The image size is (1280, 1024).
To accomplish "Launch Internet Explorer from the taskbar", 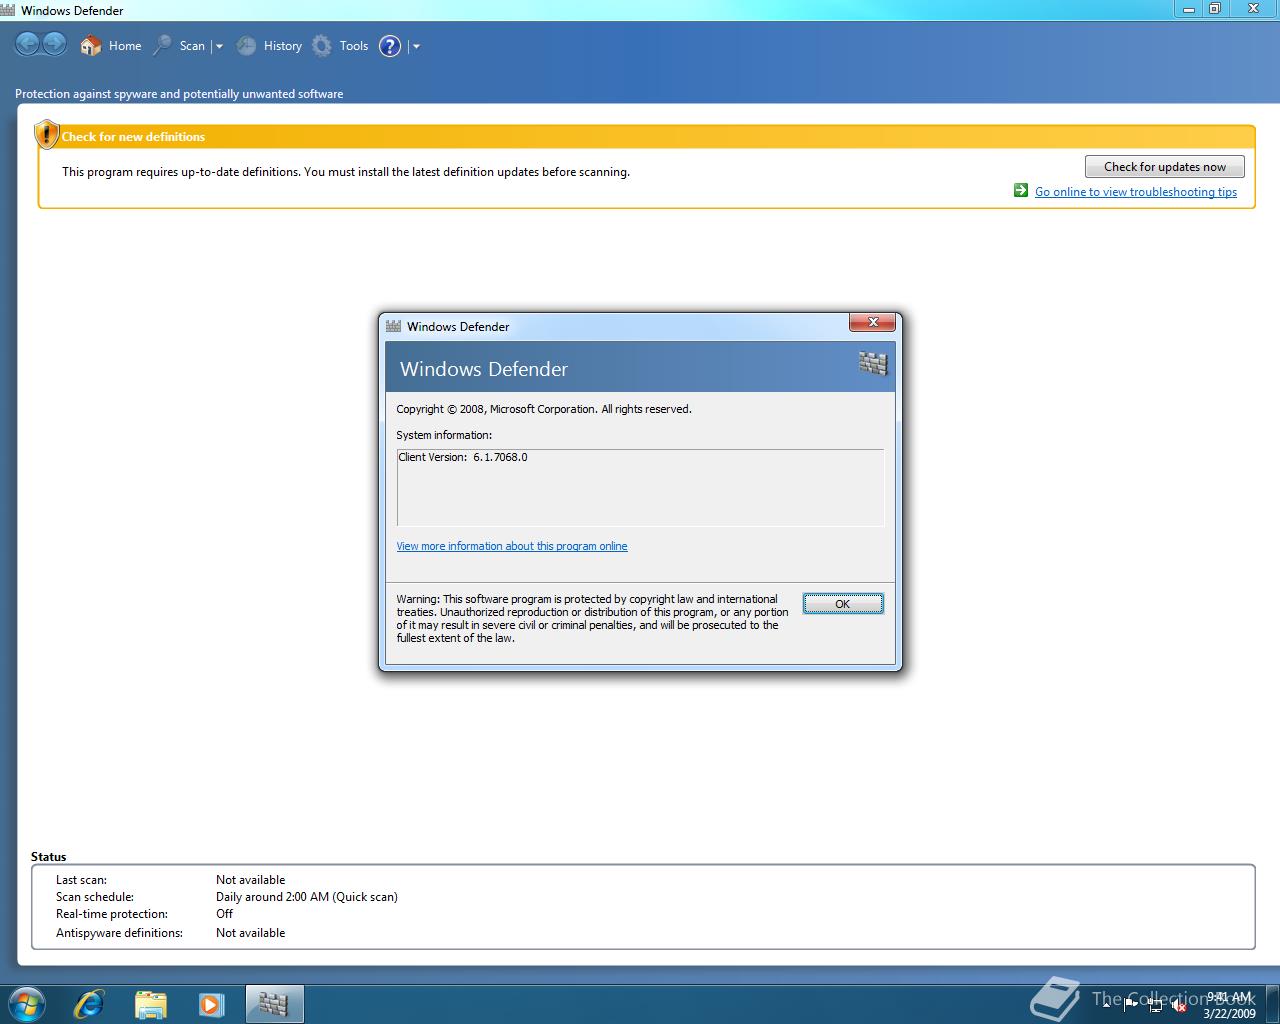I will 90,1003.
